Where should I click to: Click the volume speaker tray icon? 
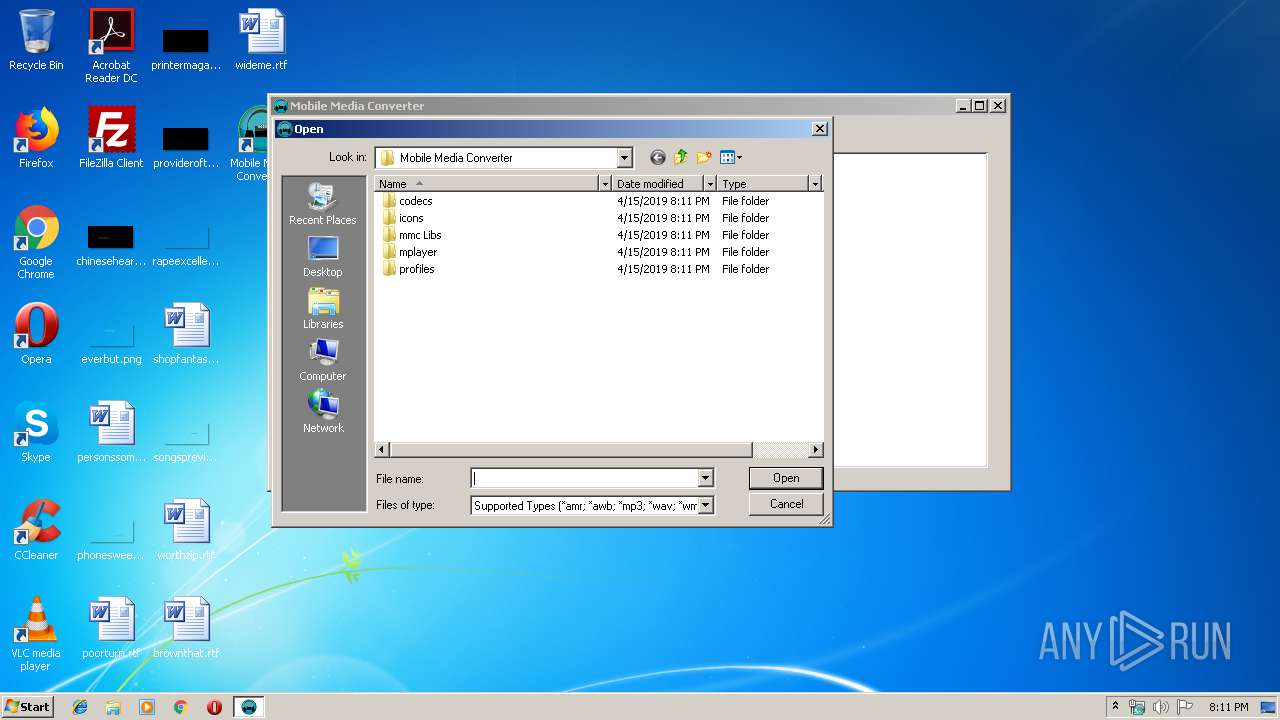pyautogui.click(x=1161, y=707)
